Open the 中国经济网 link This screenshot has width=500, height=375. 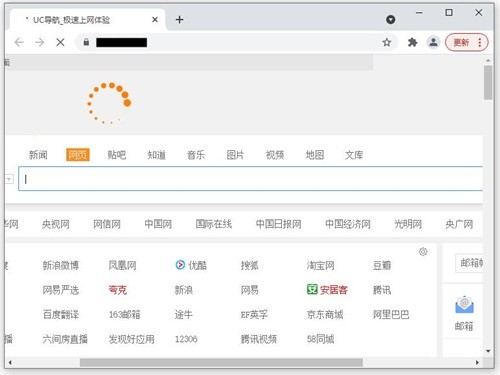click(348, 224)
